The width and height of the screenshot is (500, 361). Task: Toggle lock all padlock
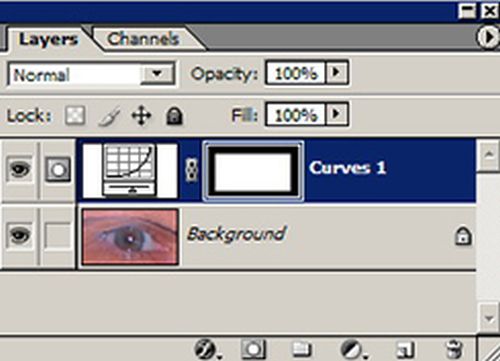tap(174, 116)
